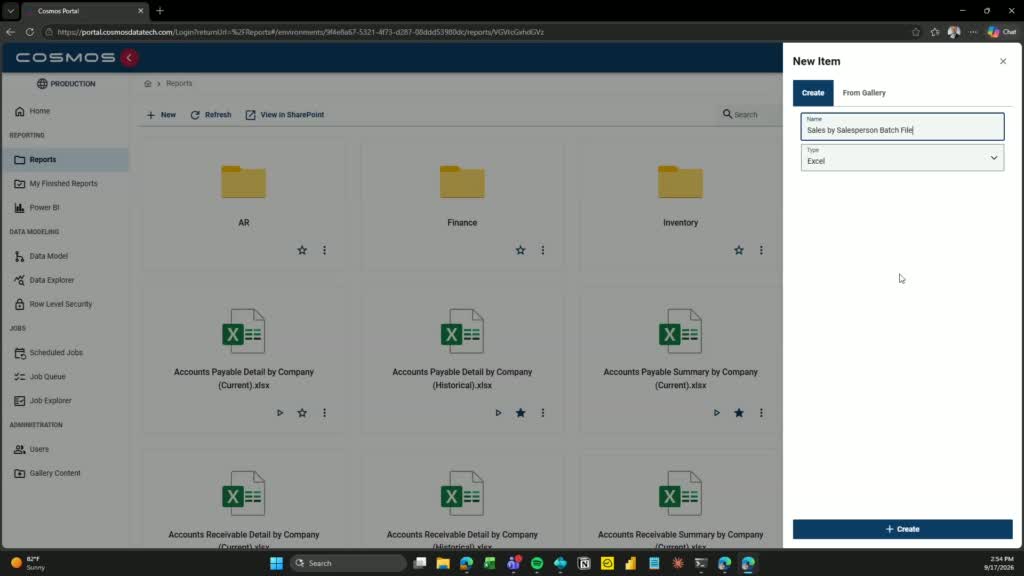This screenshot has width=1024, height=576.
Task: Open options for Accounts Payable Detail (Current)
Action: [x=325, y=413]
